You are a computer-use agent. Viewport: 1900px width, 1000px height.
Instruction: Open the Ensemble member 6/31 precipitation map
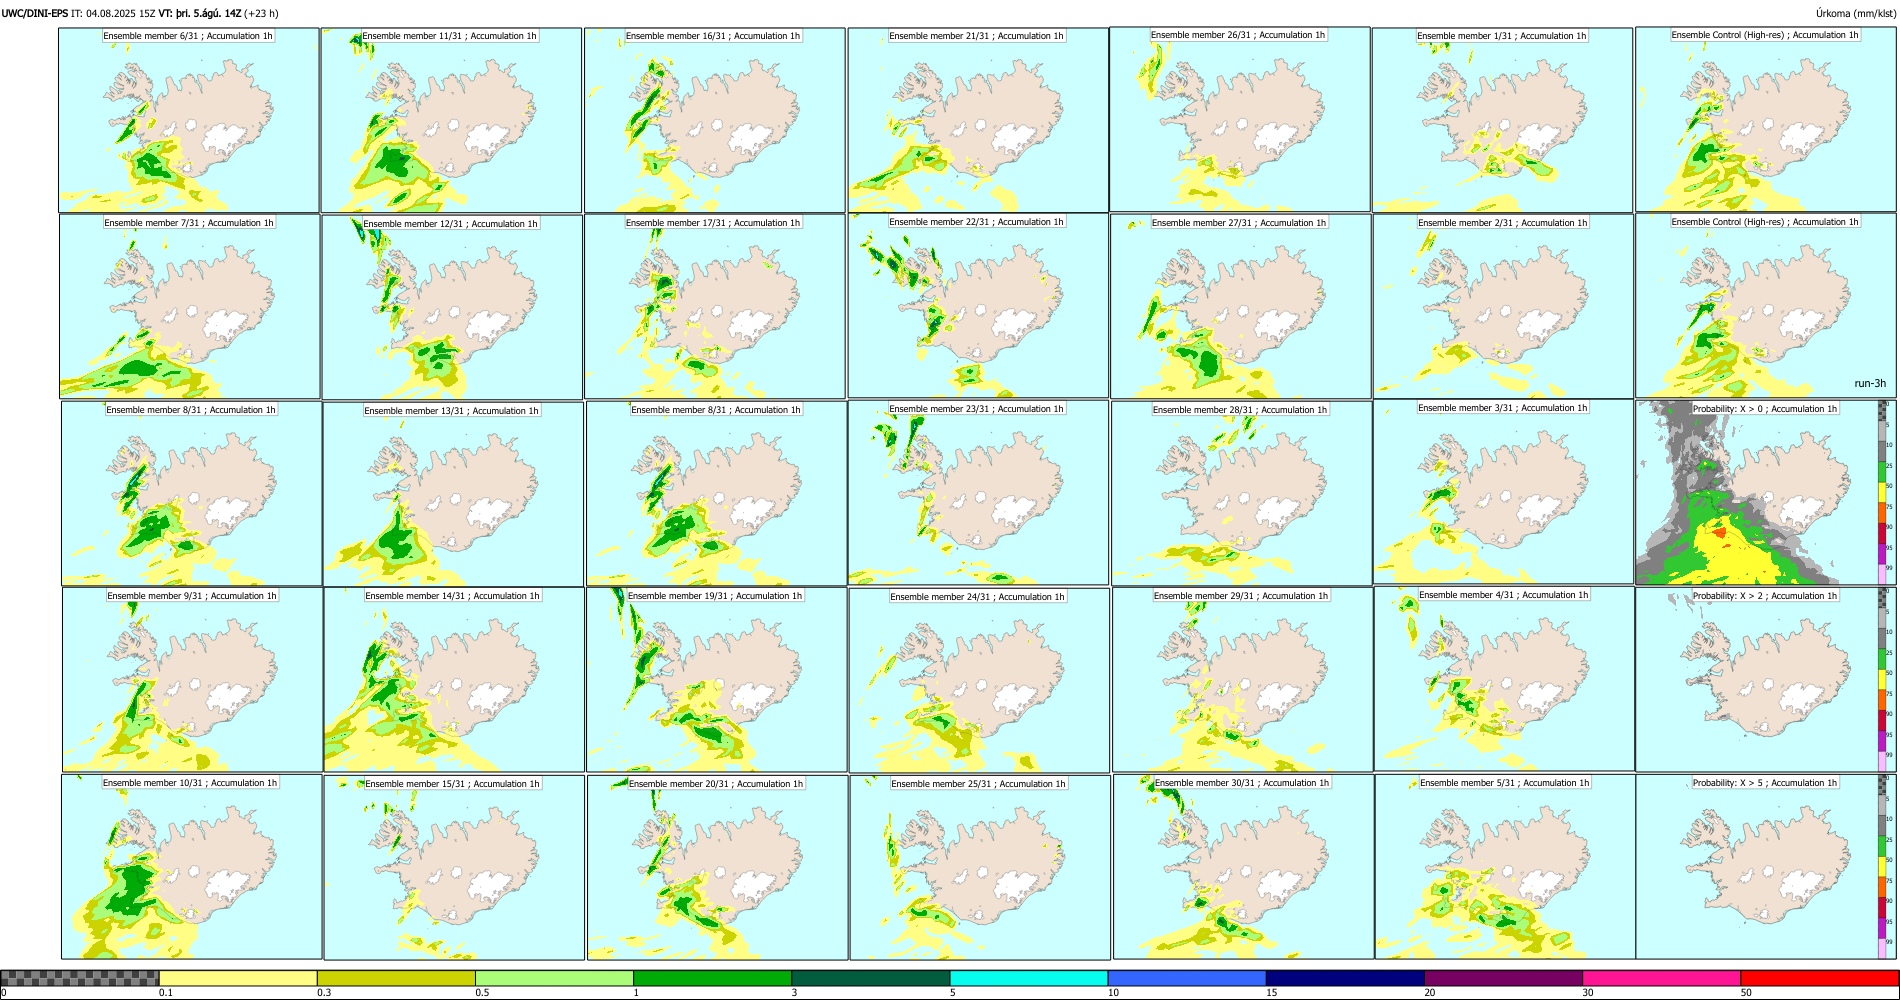click(189, 120)
